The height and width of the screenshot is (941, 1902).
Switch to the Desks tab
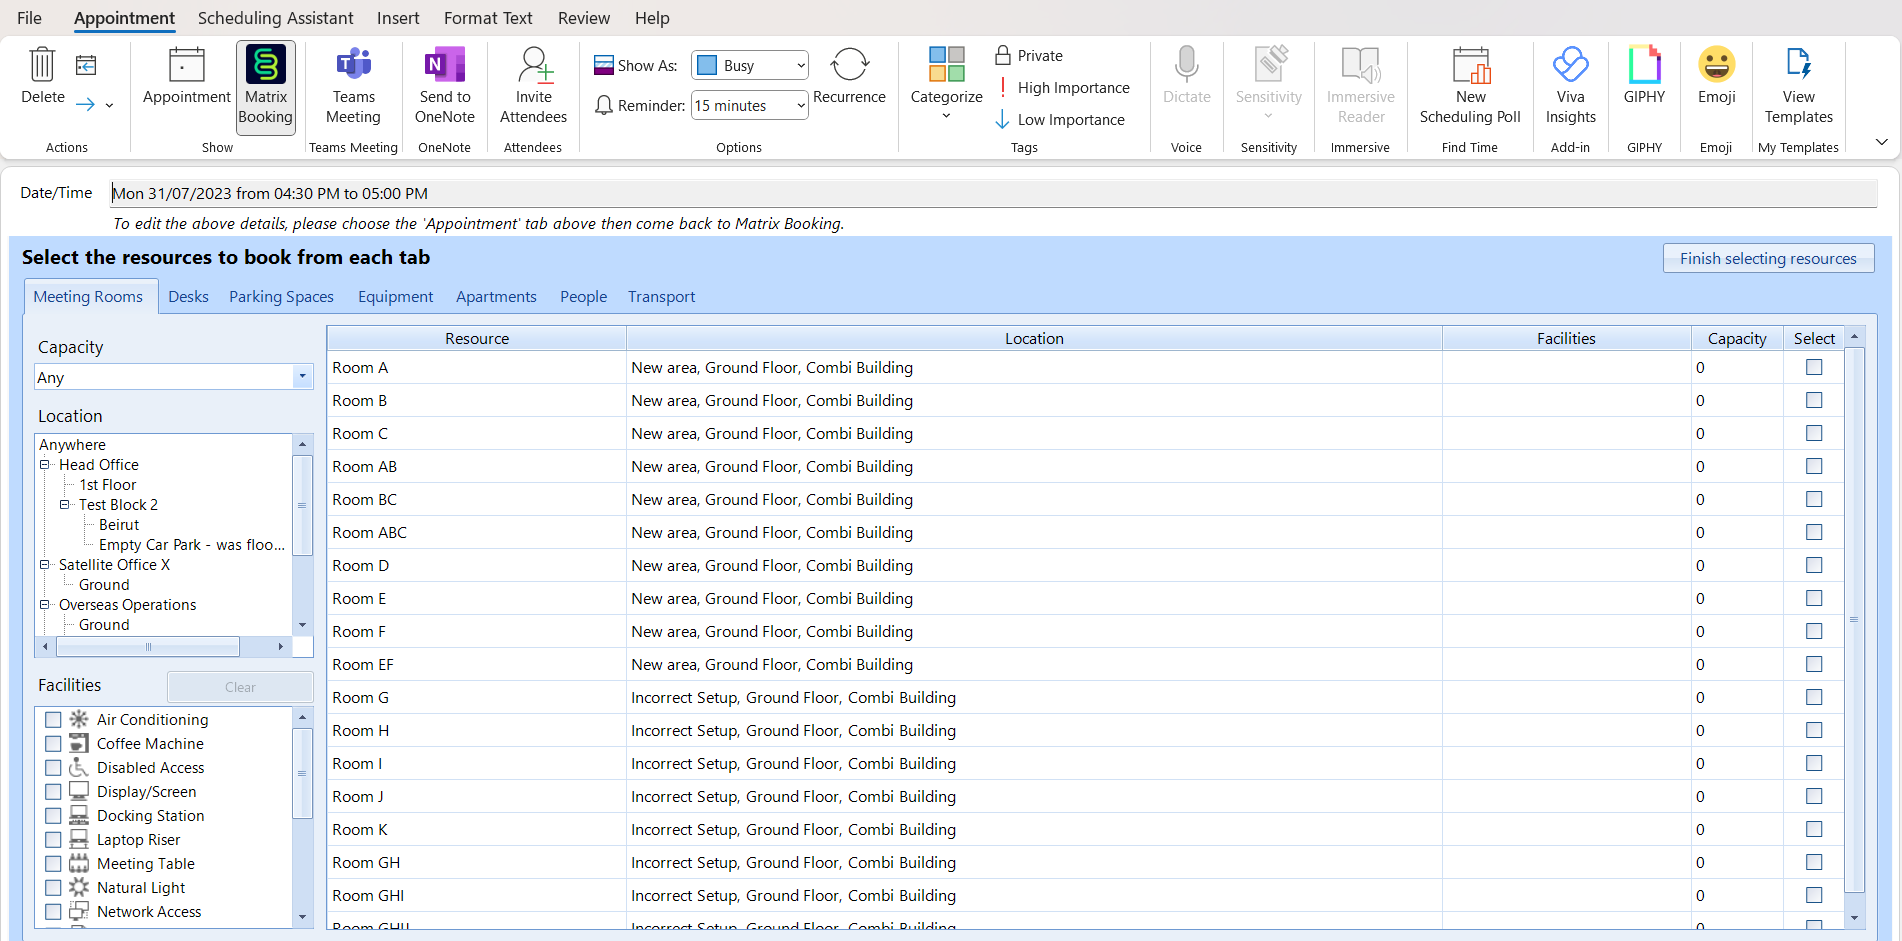[x=188, y=297]
